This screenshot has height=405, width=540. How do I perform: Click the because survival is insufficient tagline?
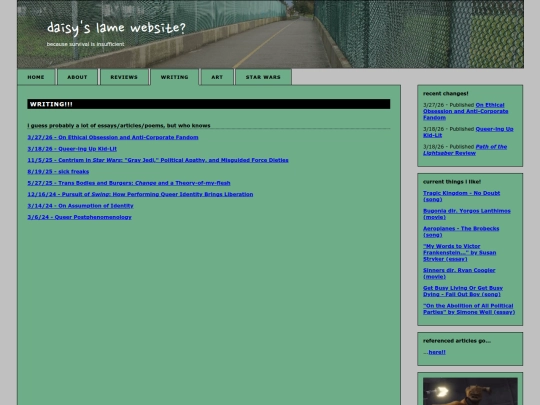click(x=85, y=44)
